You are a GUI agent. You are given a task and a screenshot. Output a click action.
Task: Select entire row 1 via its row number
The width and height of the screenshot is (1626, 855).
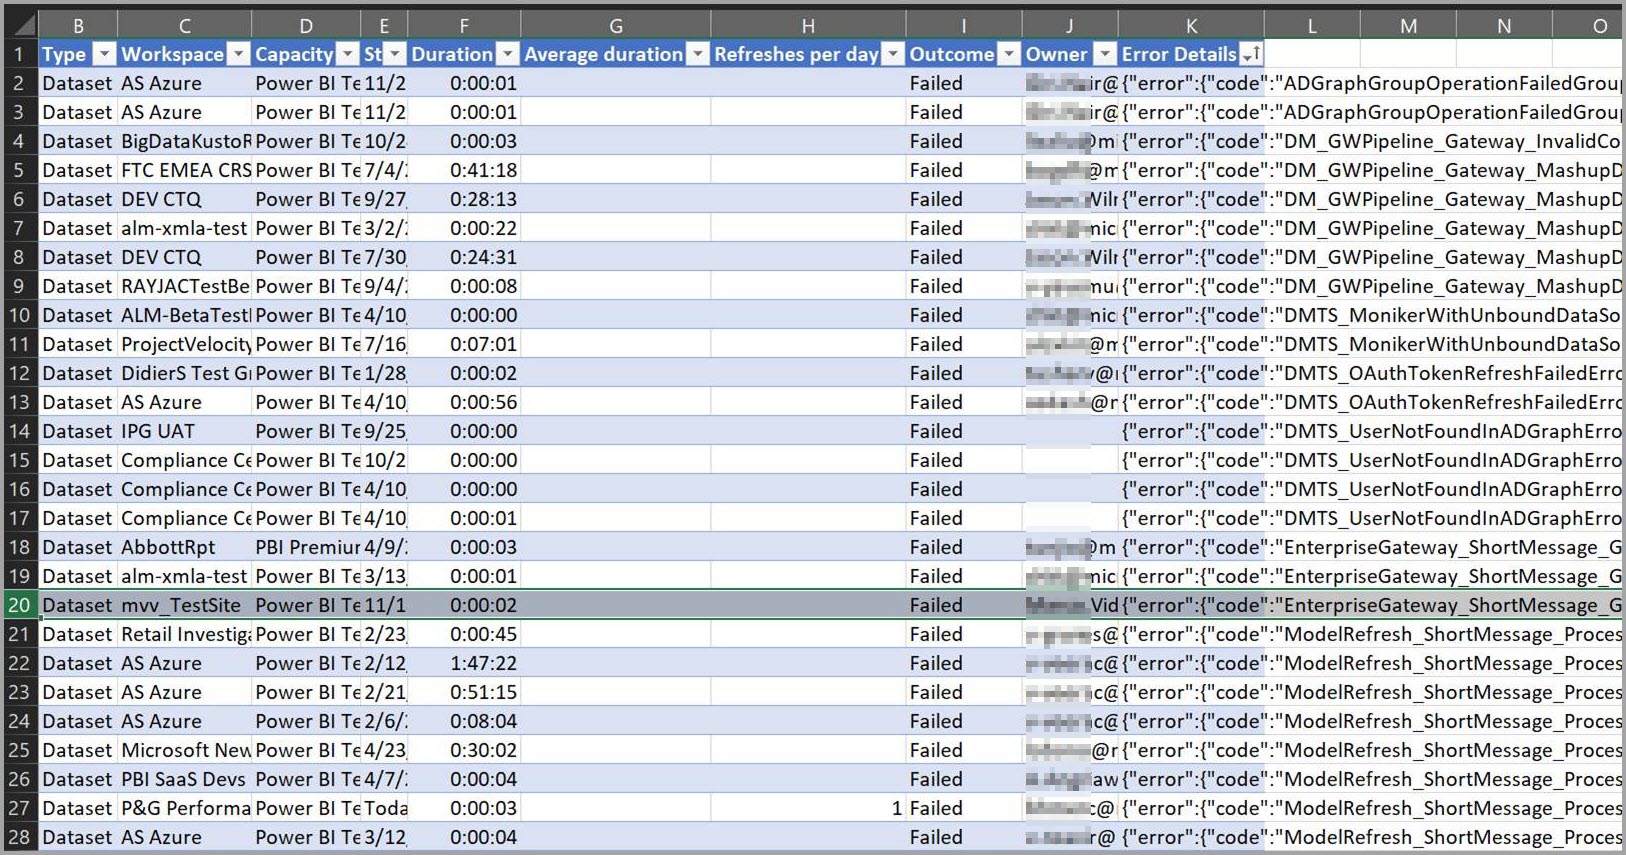[x=19, y=54]
